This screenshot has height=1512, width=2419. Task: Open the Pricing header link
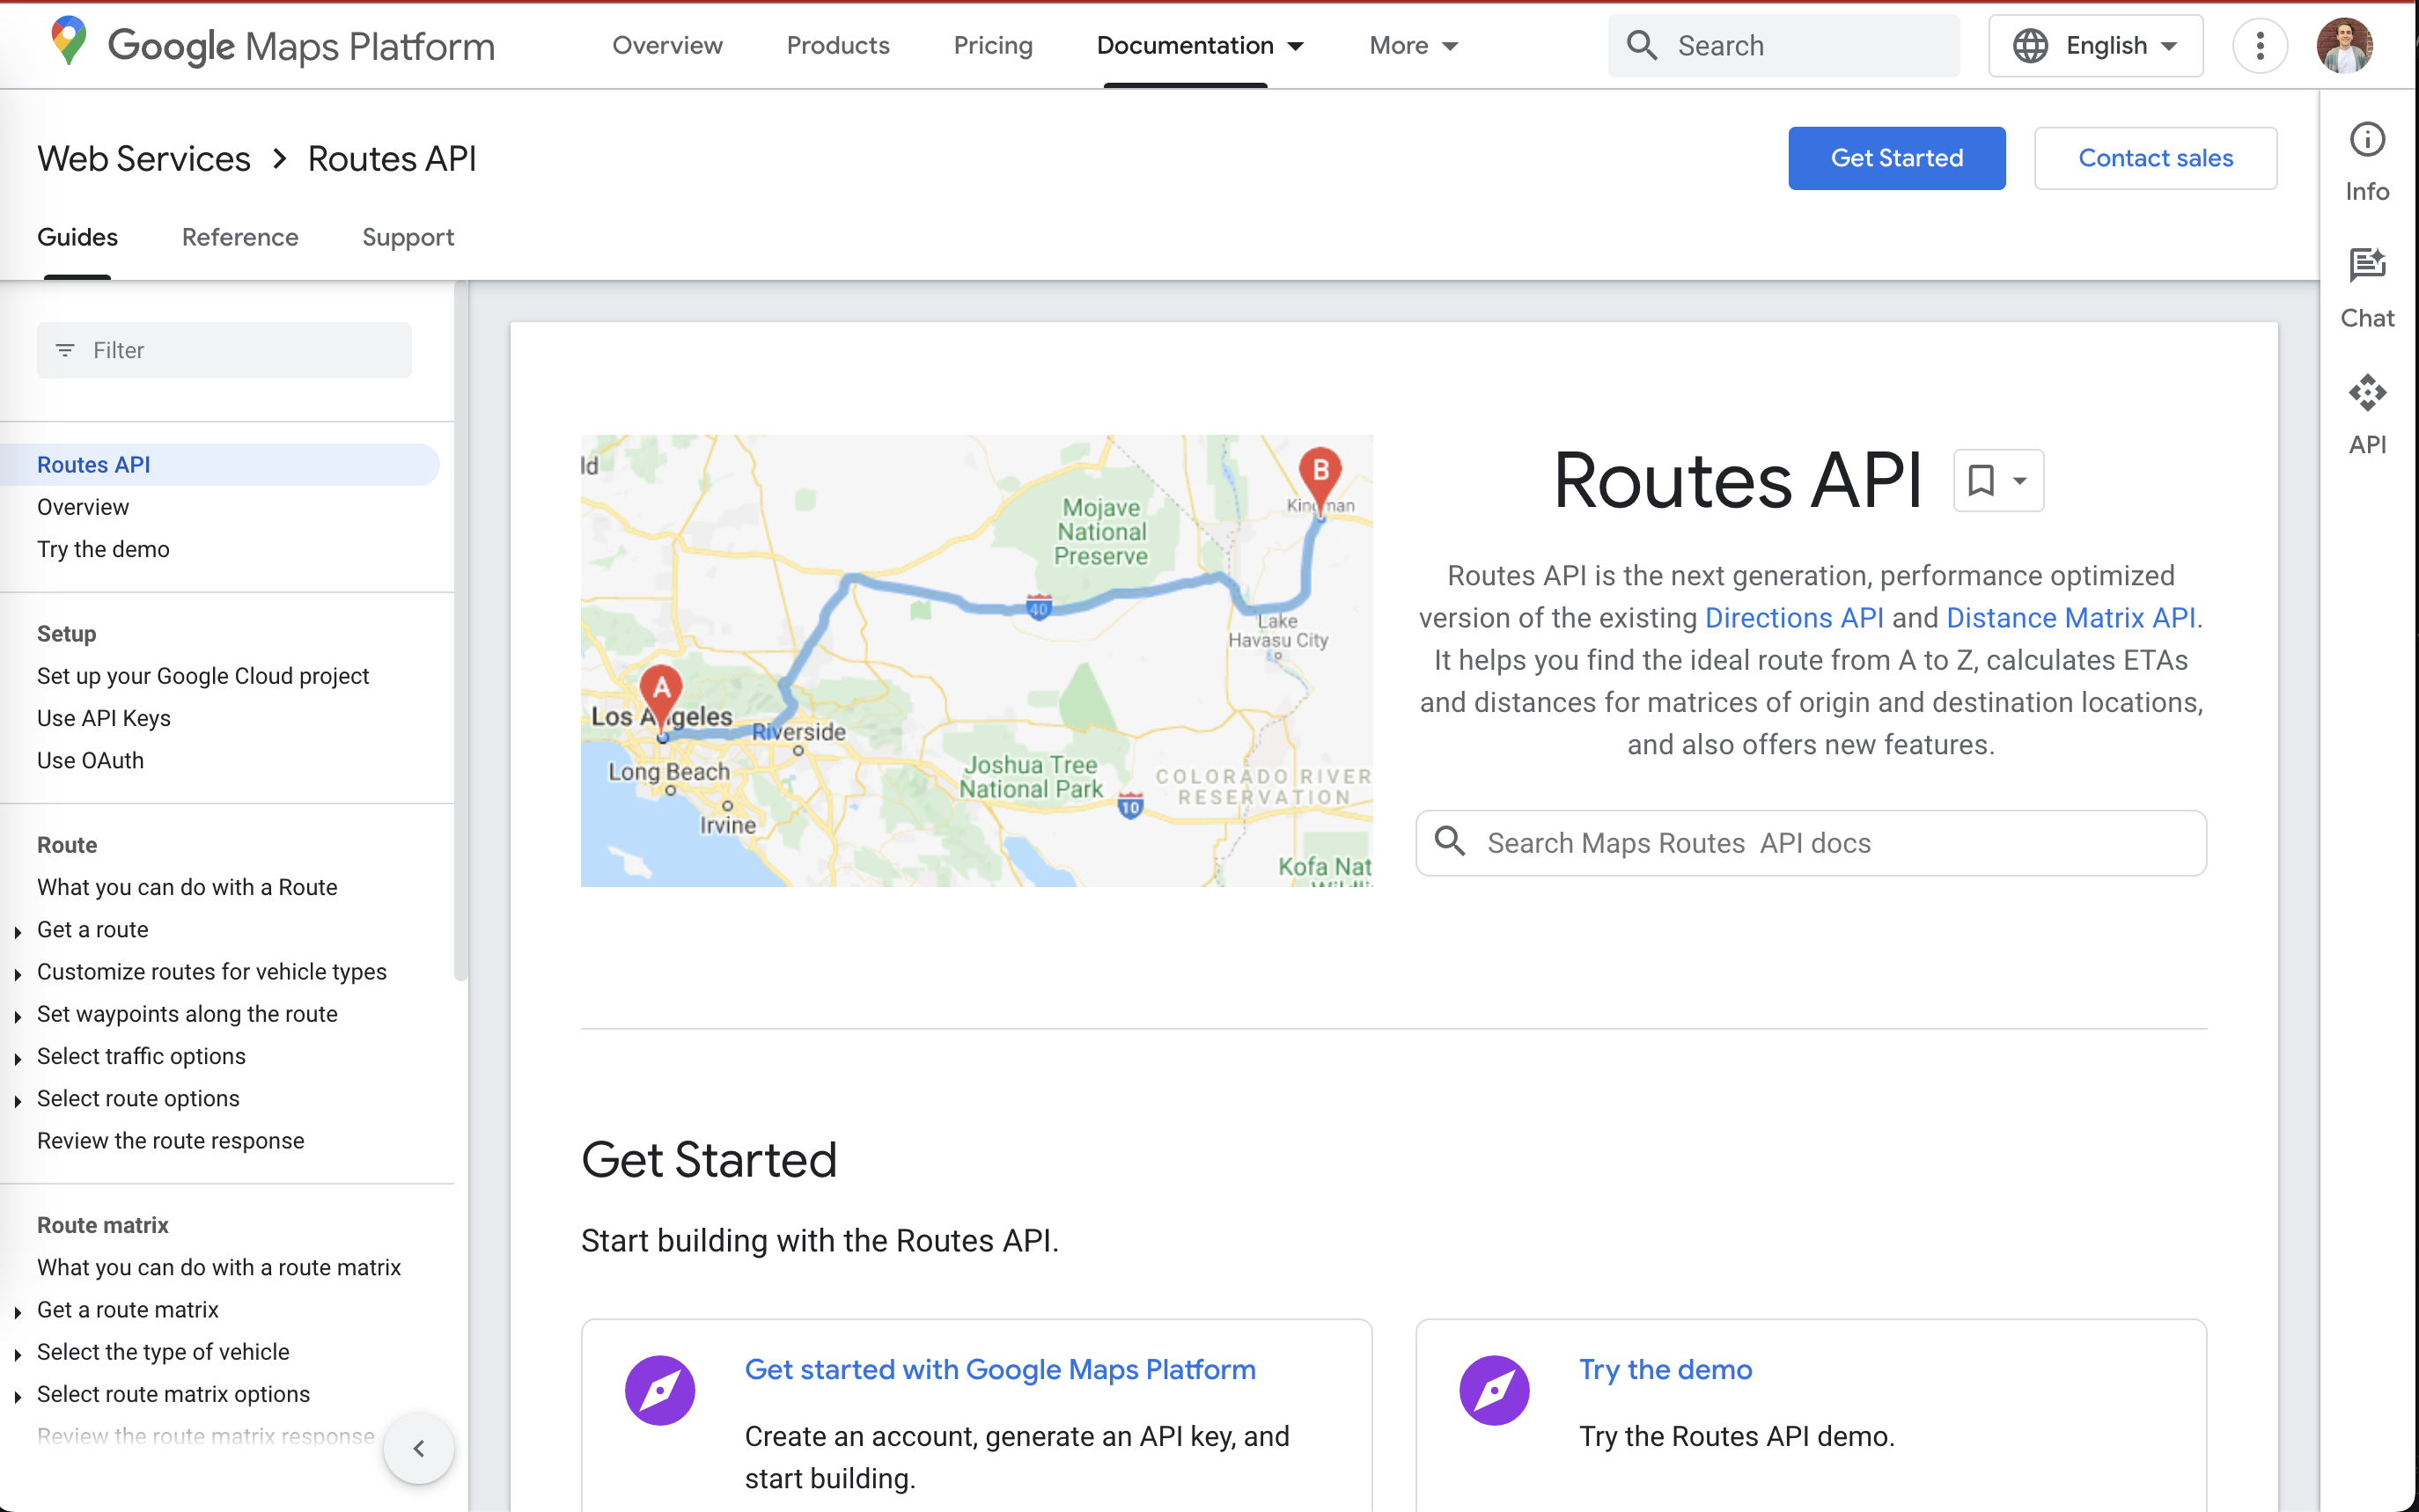(x=993, y=45)
